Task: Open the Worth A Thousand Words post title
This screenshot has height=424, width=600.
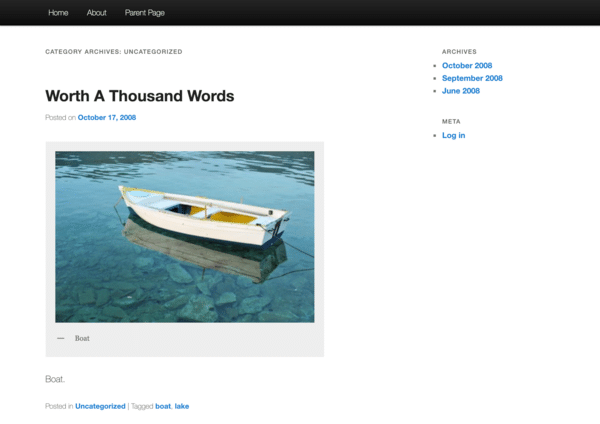Action: click(140, 96)
